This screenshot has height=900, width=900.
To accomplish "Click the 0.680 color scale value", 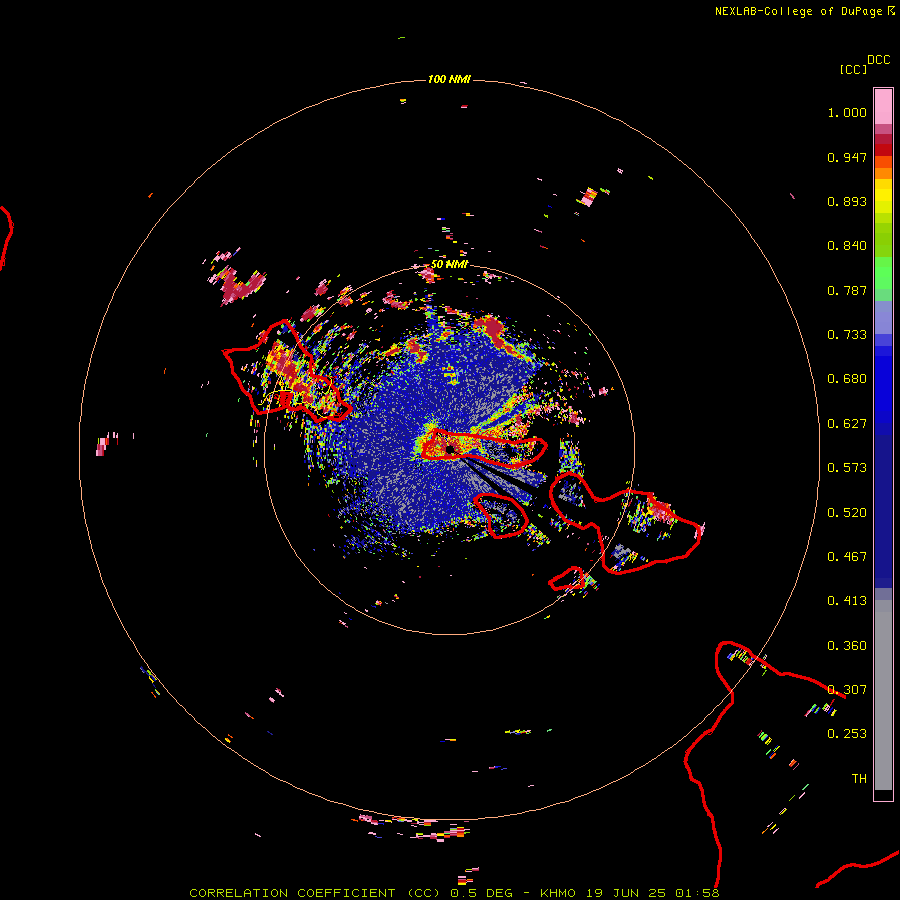I will coord(847,379).
